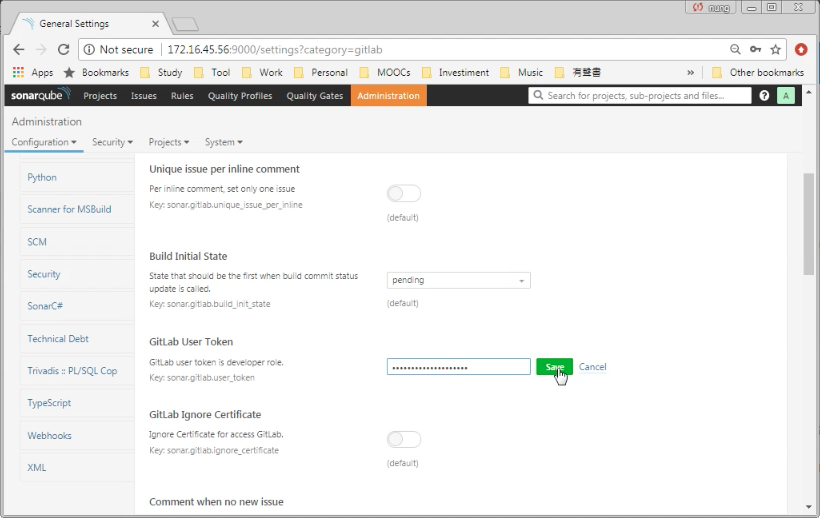Bookmark this page with the star icon
Screen dimensions: 820x518
[x=776, y=50]
